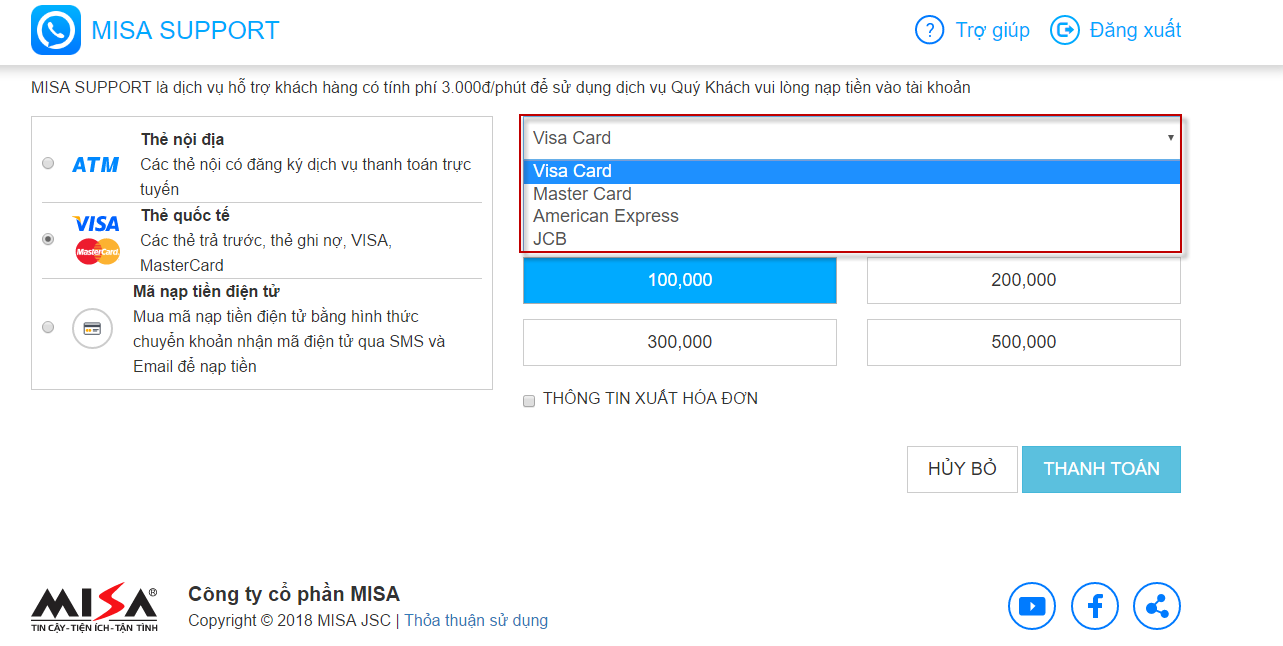Image resolution: width=1283 pixels, height=646 pixels.
Task: Click the MISA SUPPORT title text
Action: coord(185,30)
